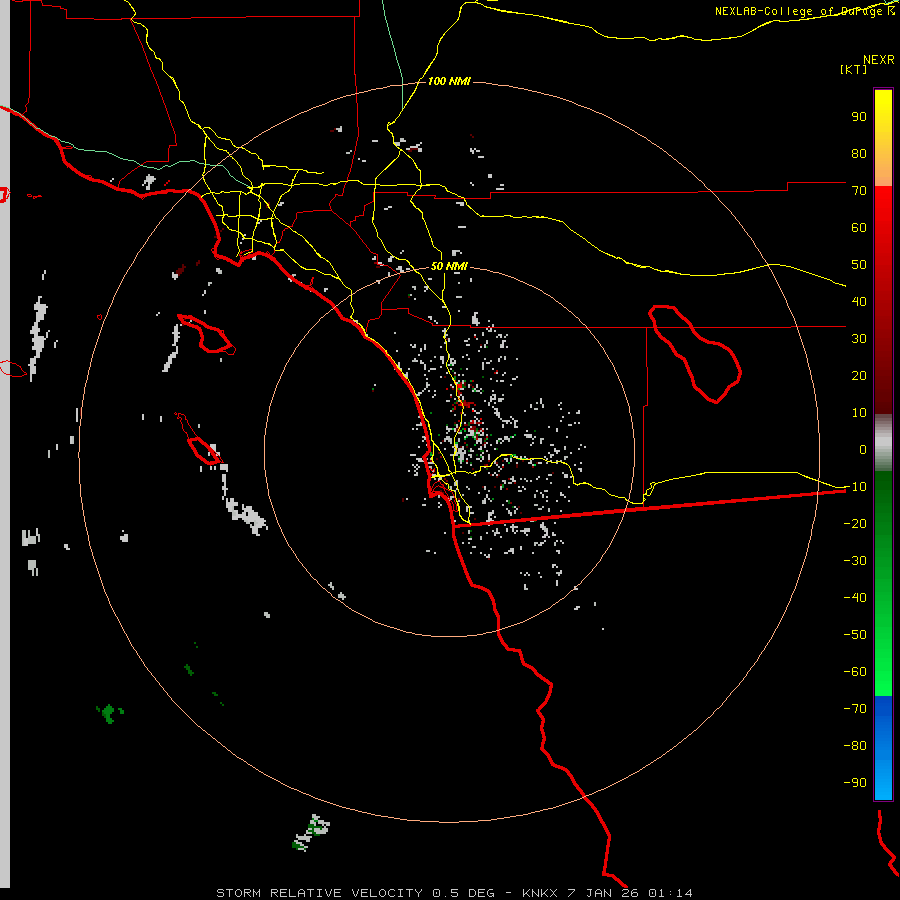Click the 7 JAN 26 date in the caption
The image size is (900, 900).
[x=603, y=893]
